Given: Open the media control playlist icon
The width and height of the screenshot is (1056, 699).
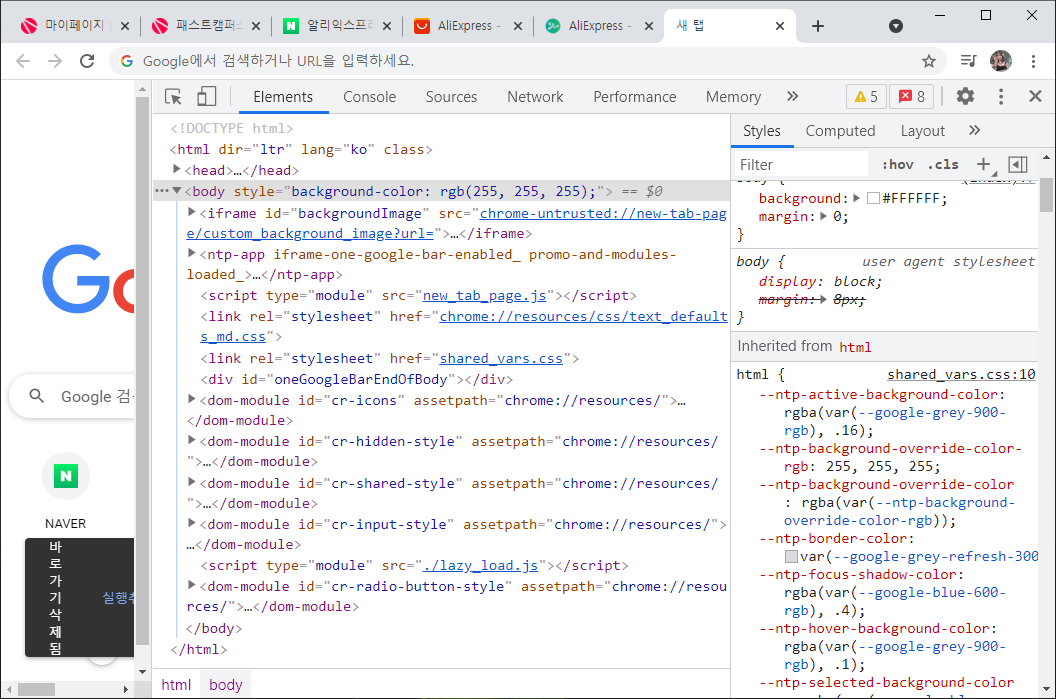Looking at the screenshot, I should (x=968, y=61).
